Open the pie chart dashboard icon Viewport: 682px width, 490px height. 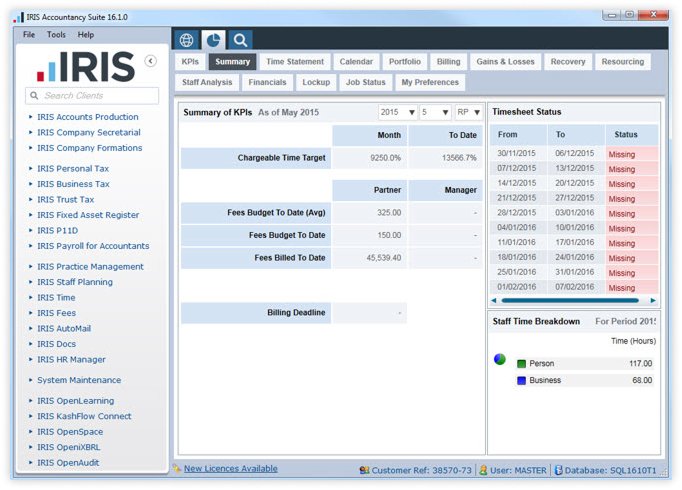[x=213, y=40]
